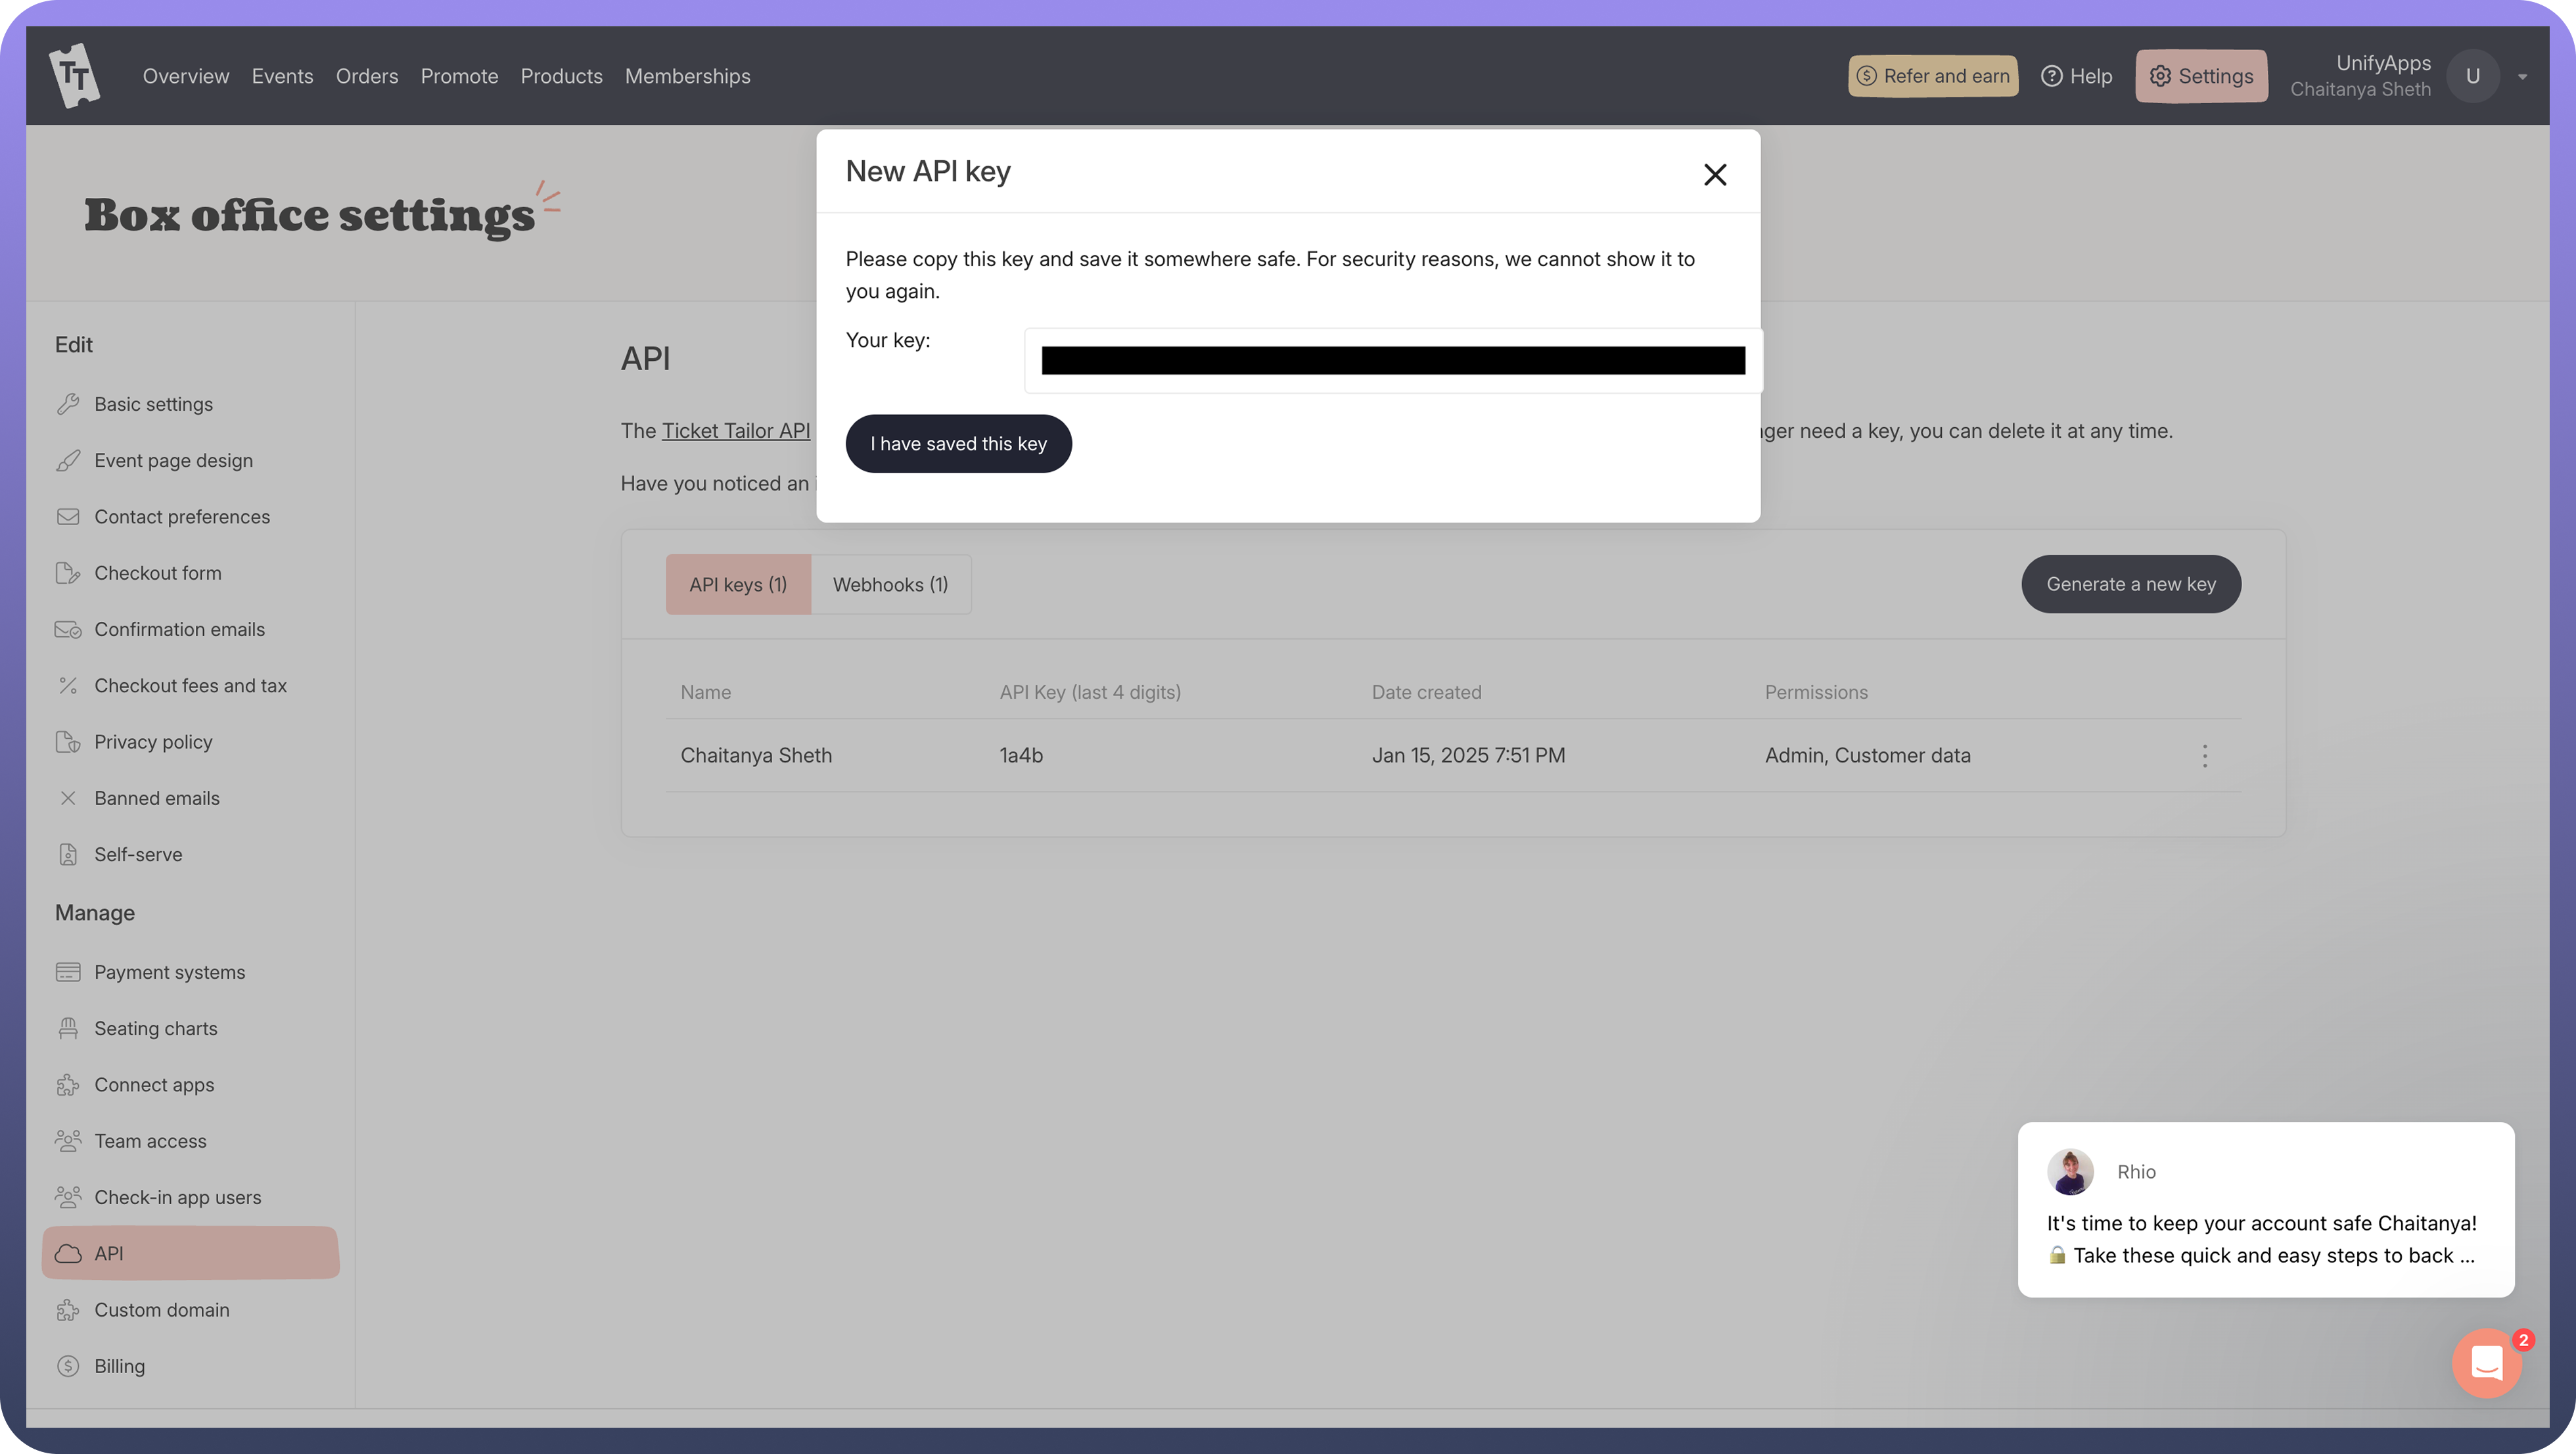Viewport: 2576px width, 1454px height.
Task: Open Team access in sidebar
Action: (150, 1141)
